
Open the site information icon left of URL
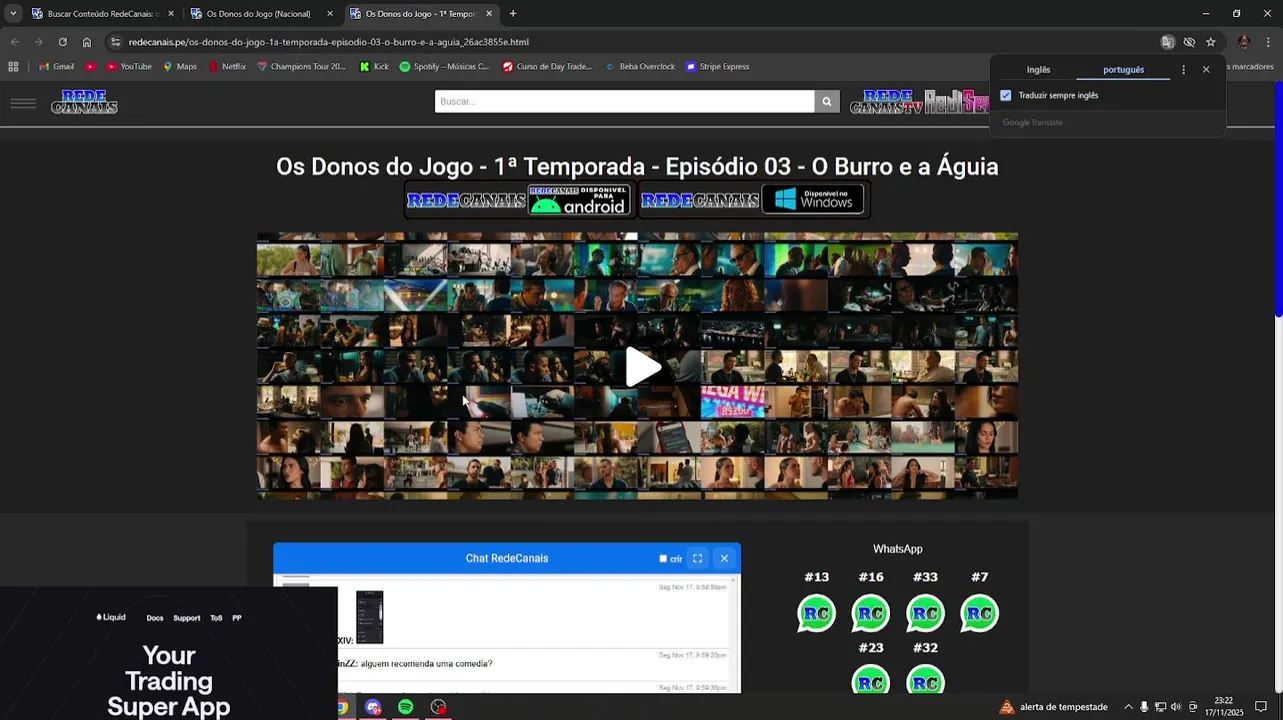(x=115, y=42)
